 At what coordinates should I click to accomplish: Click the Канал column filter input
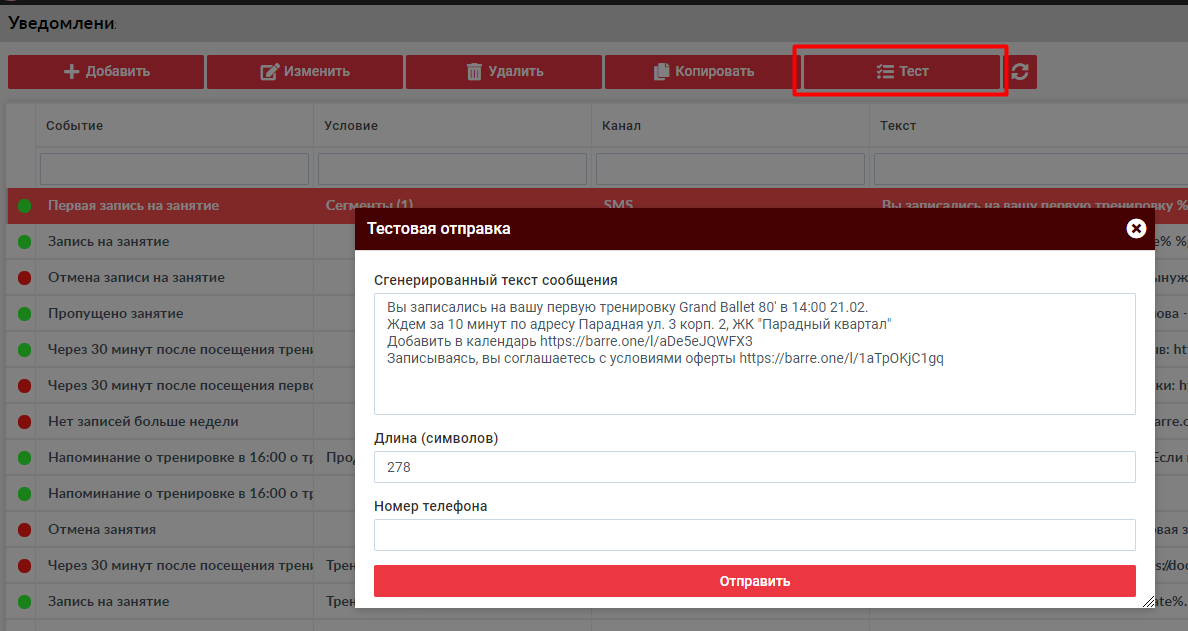coord(730,169)
